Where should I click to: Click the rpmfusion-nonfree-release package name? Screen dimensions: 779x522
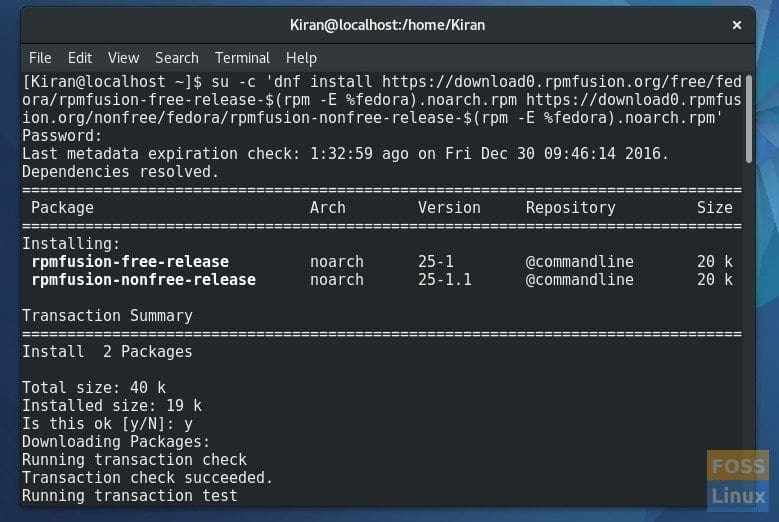pyautogui.click(x=144, y=280)
